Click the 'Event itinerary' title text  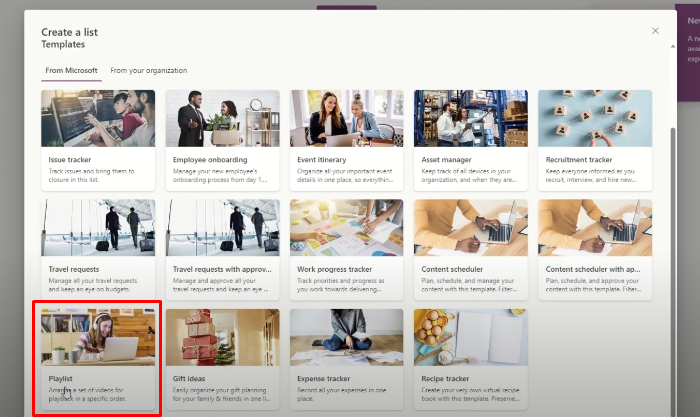(x=321, y=160)
